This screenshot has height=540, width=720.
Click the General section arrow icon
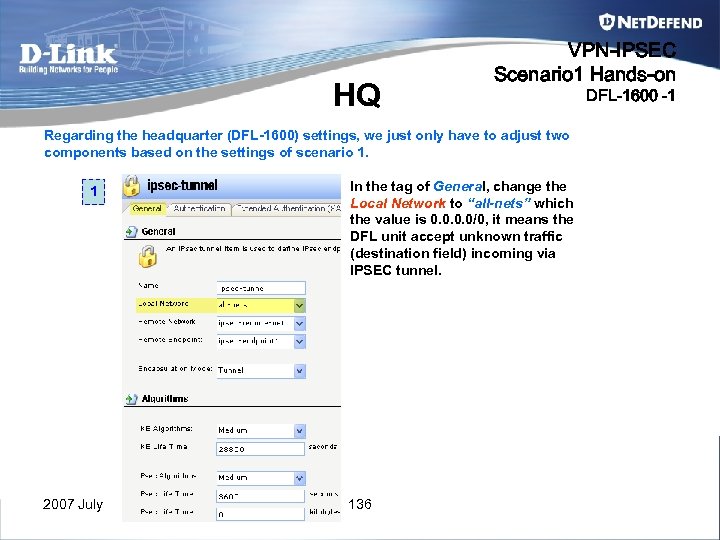pyautogui.click(x=131, y=231)
